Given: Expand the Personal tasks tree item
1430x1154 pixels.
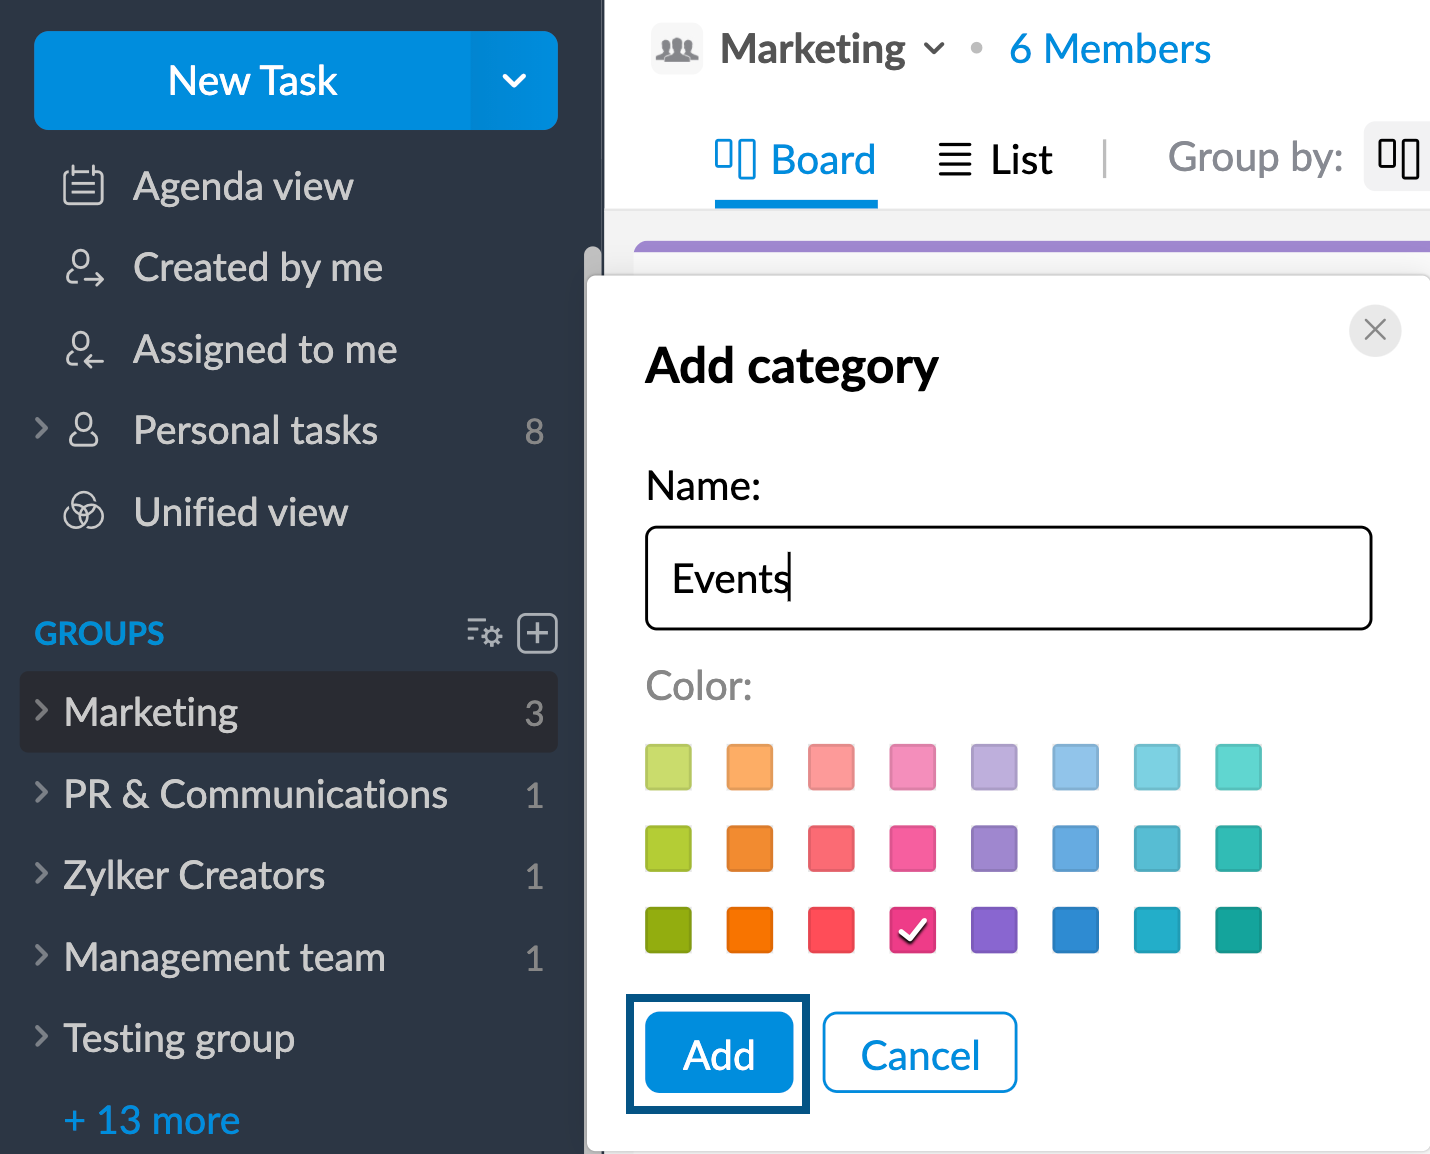Looking at the screenshot, I should (42, 430).
